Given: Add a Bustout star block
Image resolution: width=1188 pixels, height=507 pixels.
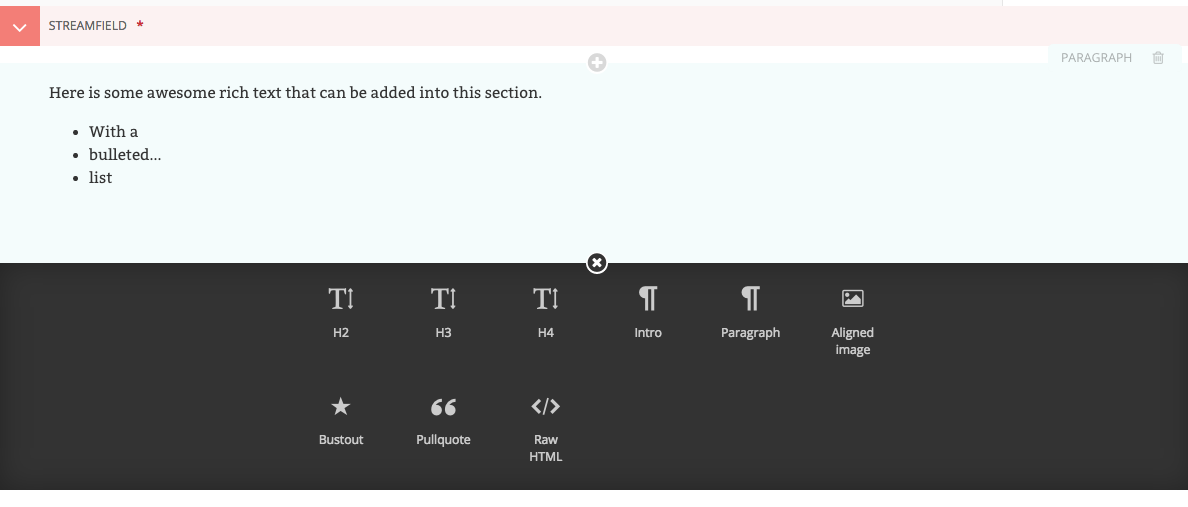Looking at the screenshot, I should click(341, 419).
